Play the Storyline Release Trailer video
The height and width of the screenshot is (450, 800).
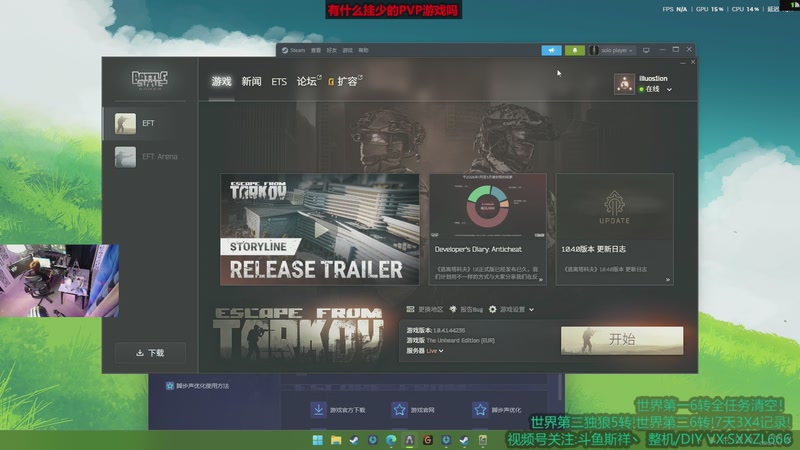pos(320,229)
